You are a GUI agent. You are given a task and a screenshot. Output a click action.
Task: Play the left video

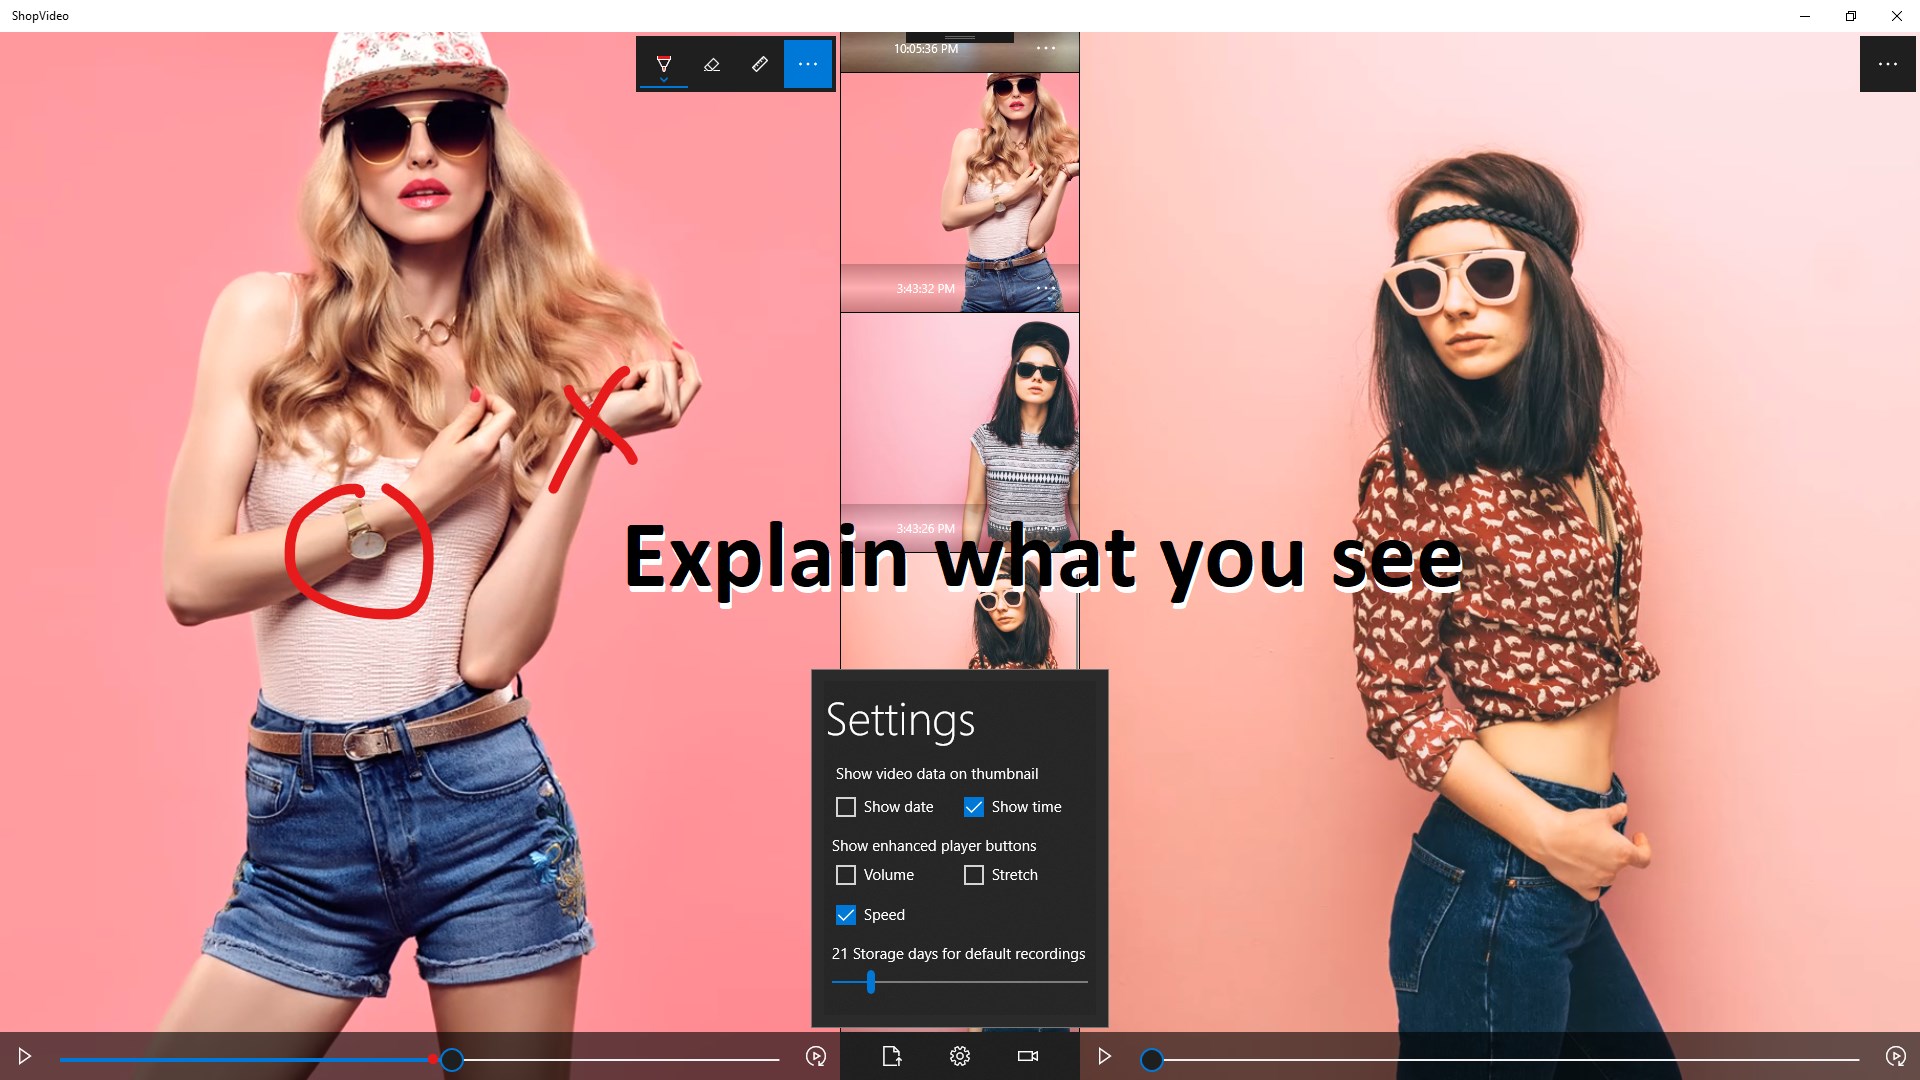click(x=25, y=1056)
